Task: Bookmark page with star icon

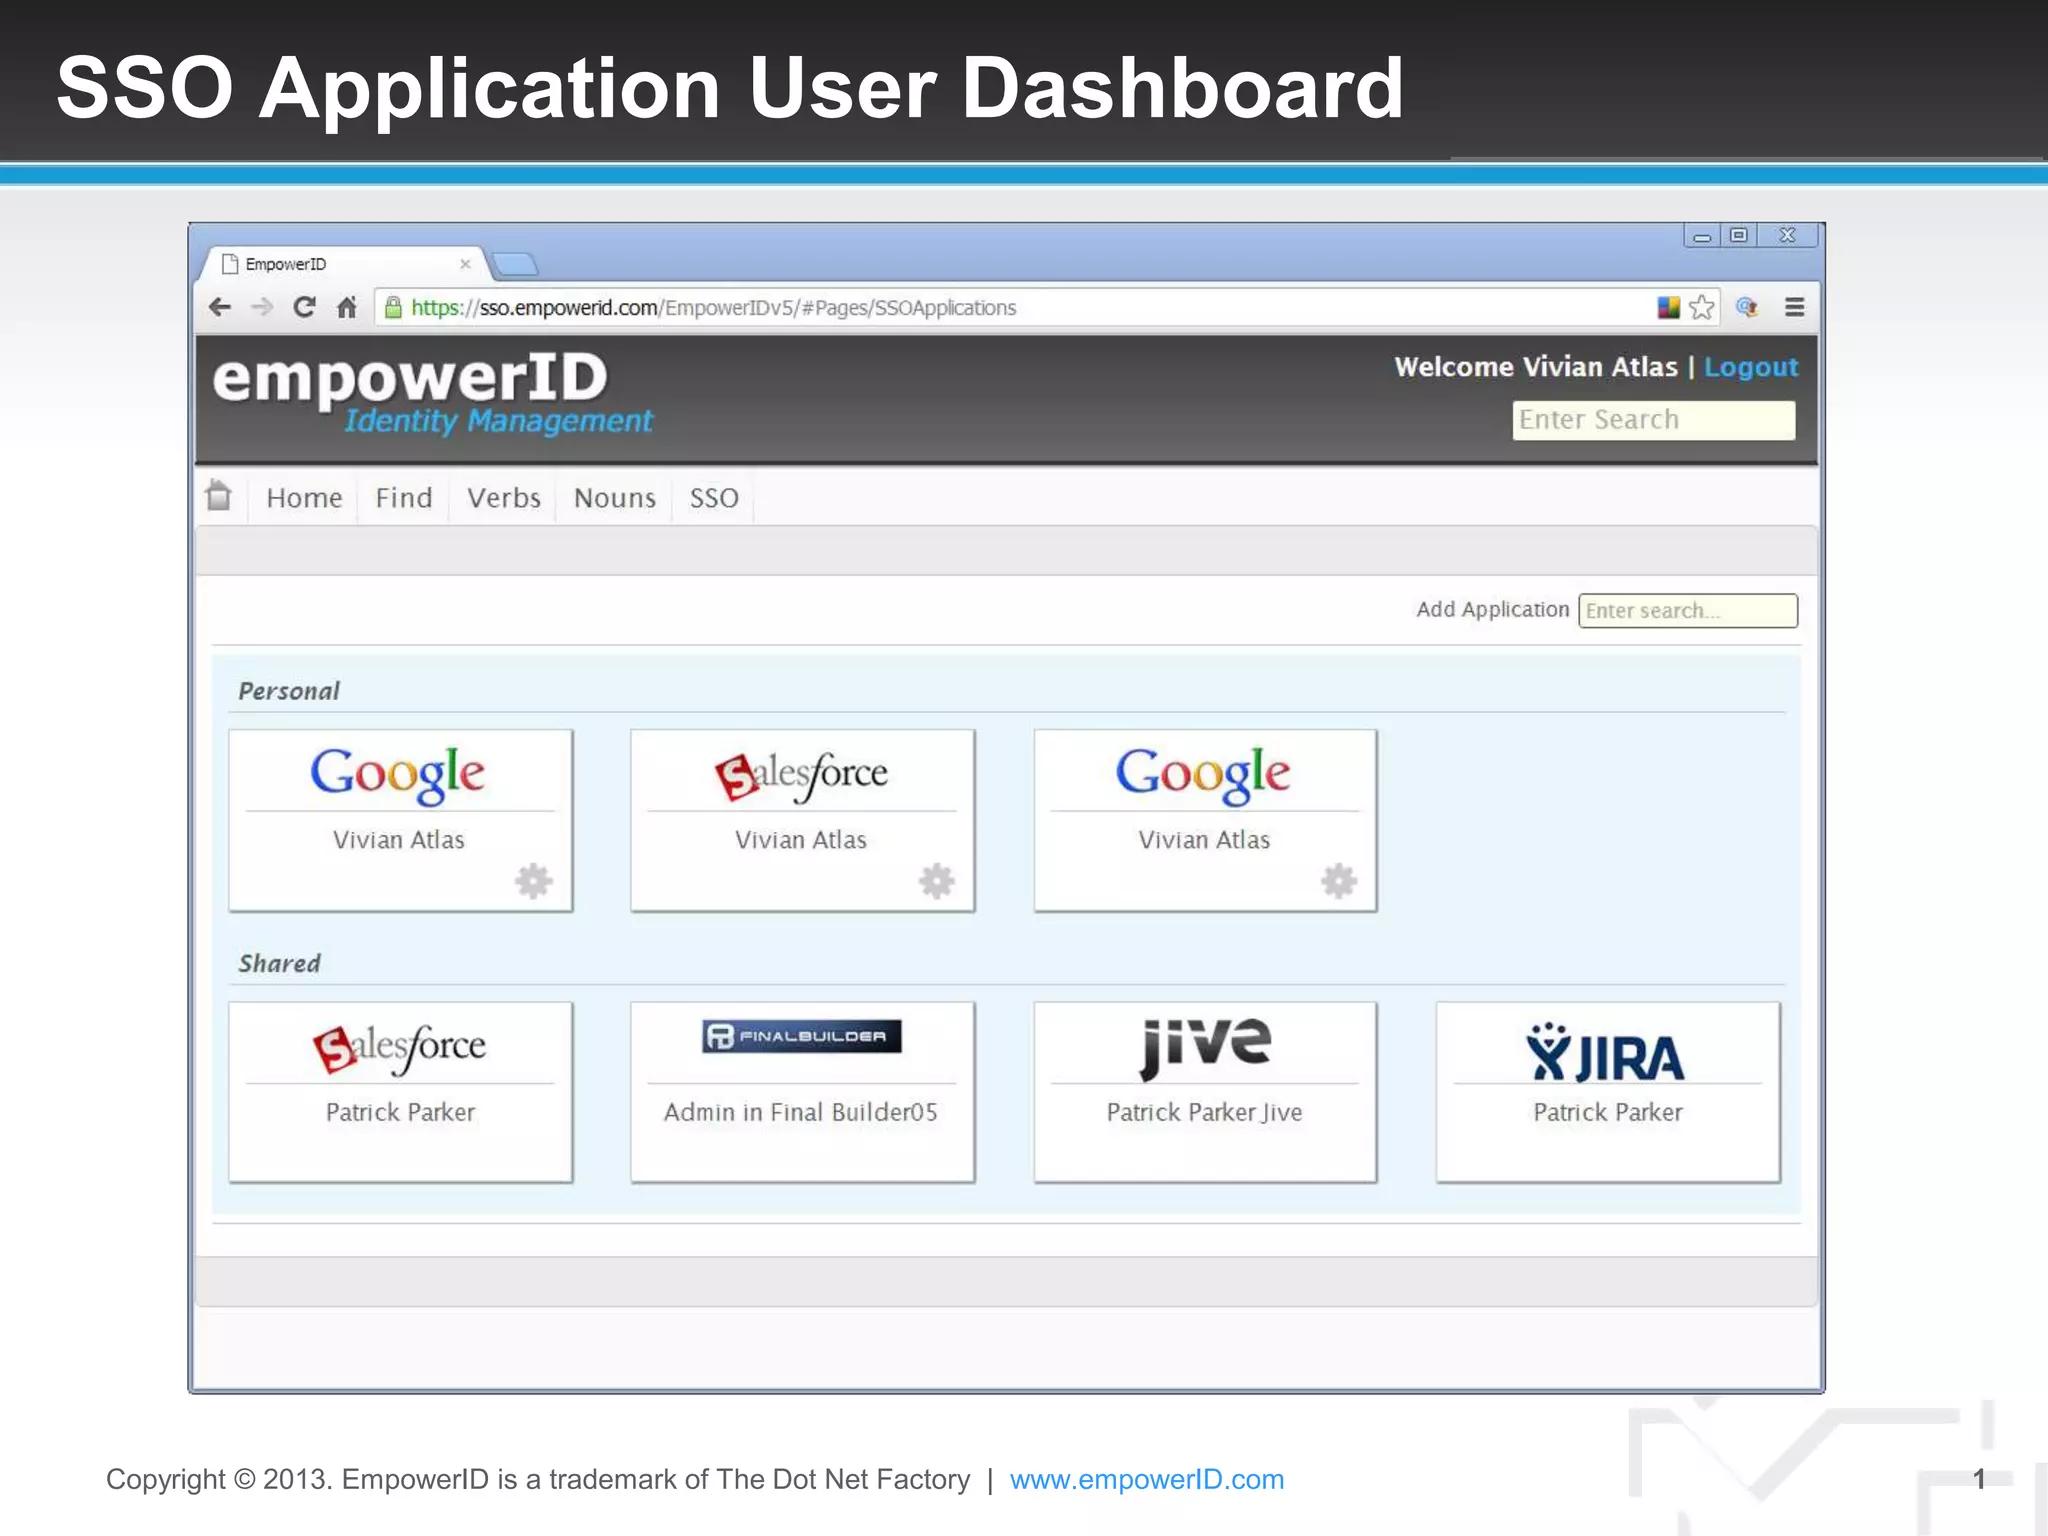Action: click(x=1702, y=307)
